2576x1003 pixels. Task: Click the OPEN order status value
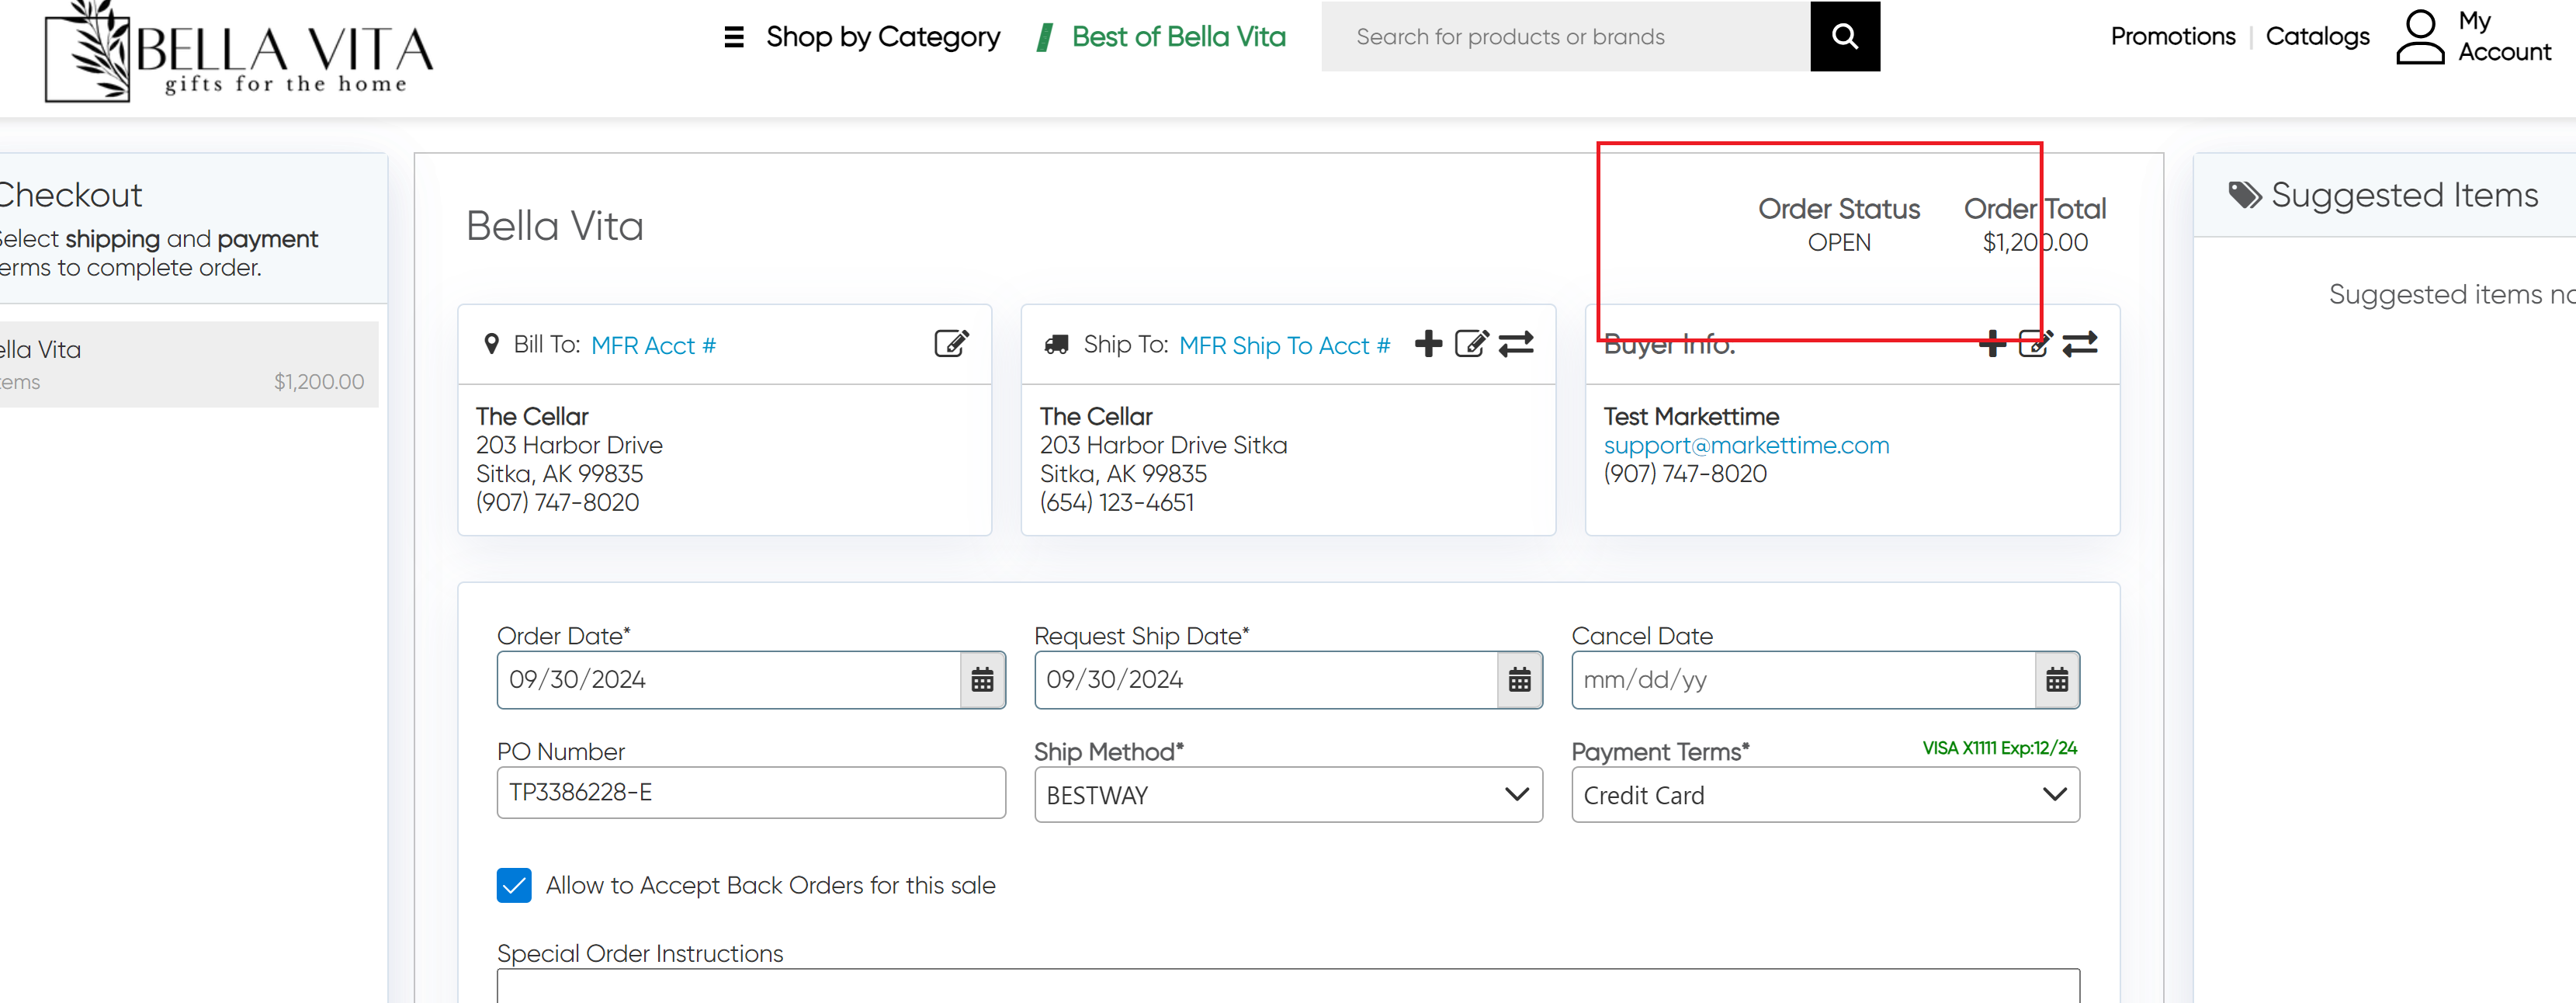[1839, 242]
